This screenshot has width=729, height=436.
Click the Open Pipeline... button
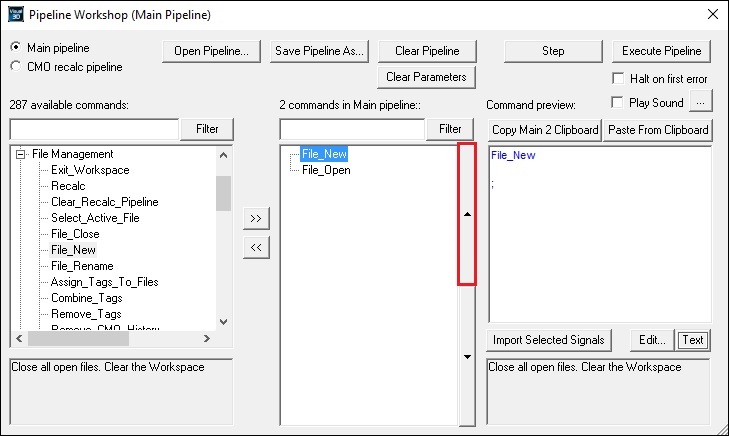[212, 51]
